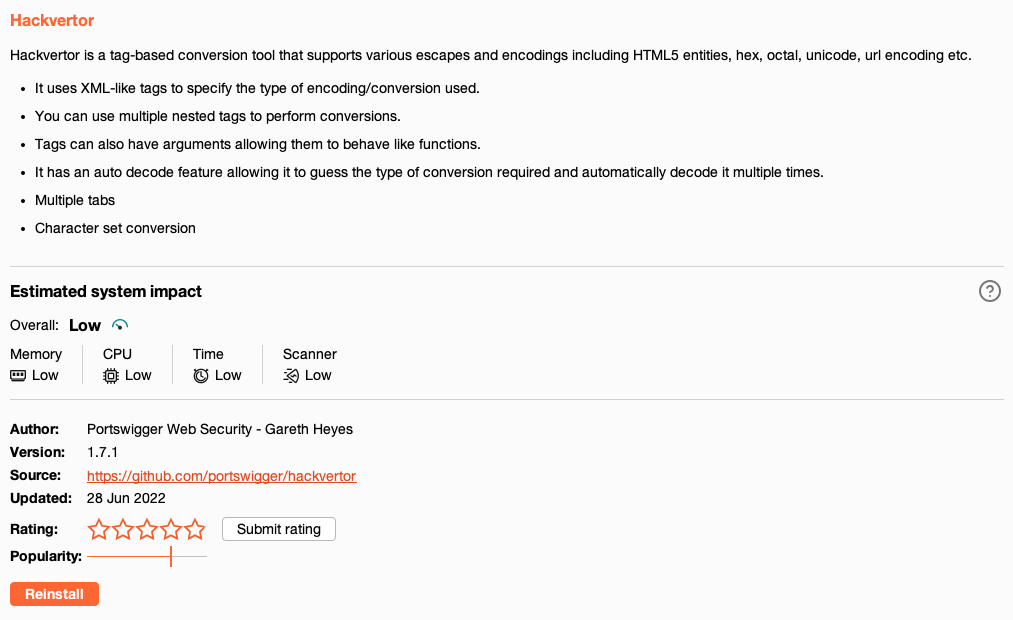This screenshot has width=1013, height=620.
Task: Click the Scanner impact icon
Action: (291, 375)
